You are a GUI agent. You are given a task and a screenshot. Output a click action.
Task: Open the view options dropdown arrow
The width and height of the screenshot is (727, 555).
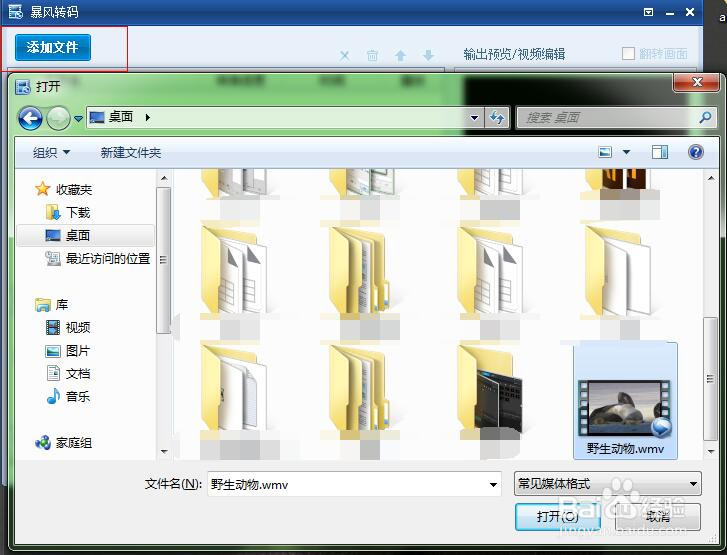click(x=626, y=152)
